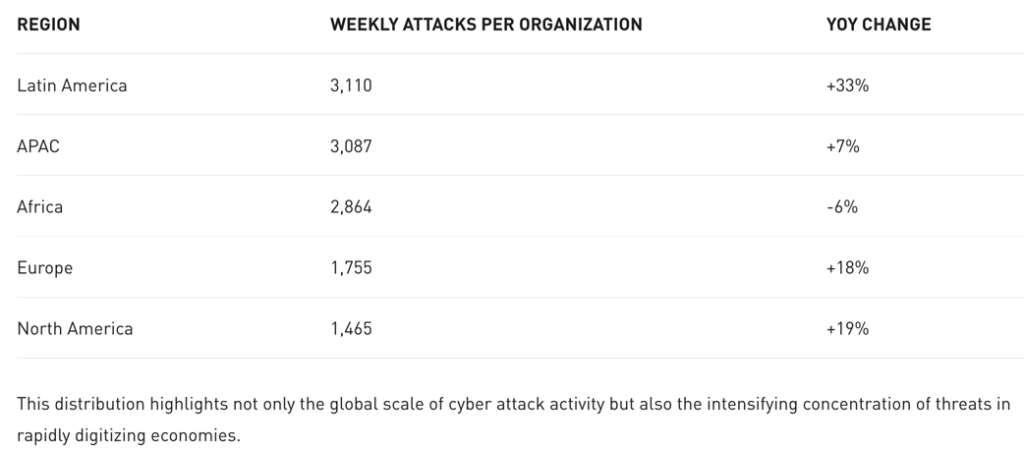Click the 2,864 attacks figure
The height and width of the screenshot is (450, 1024).
(x=351, y=207)
